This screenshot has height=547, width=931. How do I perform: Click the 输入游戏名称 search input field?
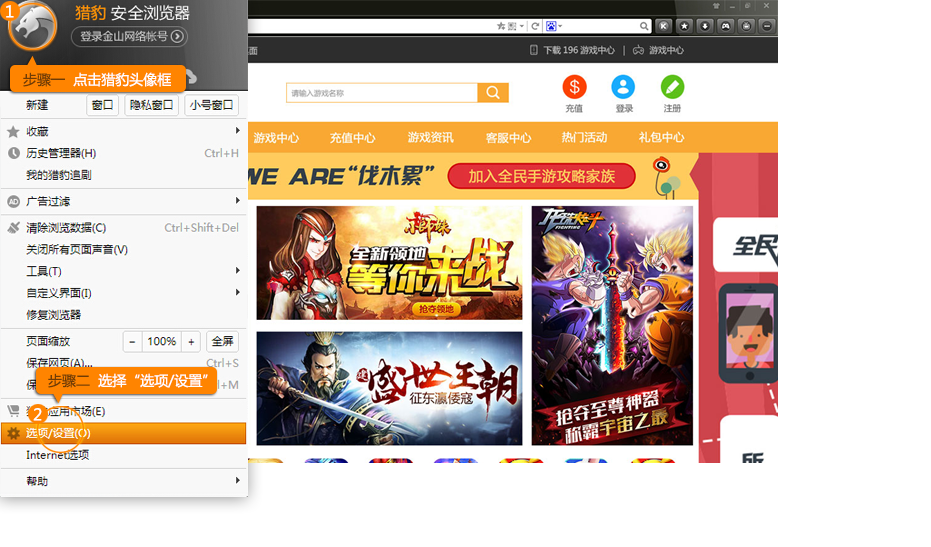pyautogui.click(x=381, y=93)
